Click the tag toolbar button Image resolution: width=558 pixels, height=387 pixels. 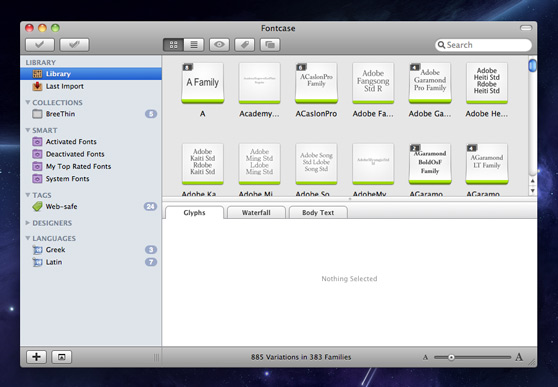tap(244, 45)
